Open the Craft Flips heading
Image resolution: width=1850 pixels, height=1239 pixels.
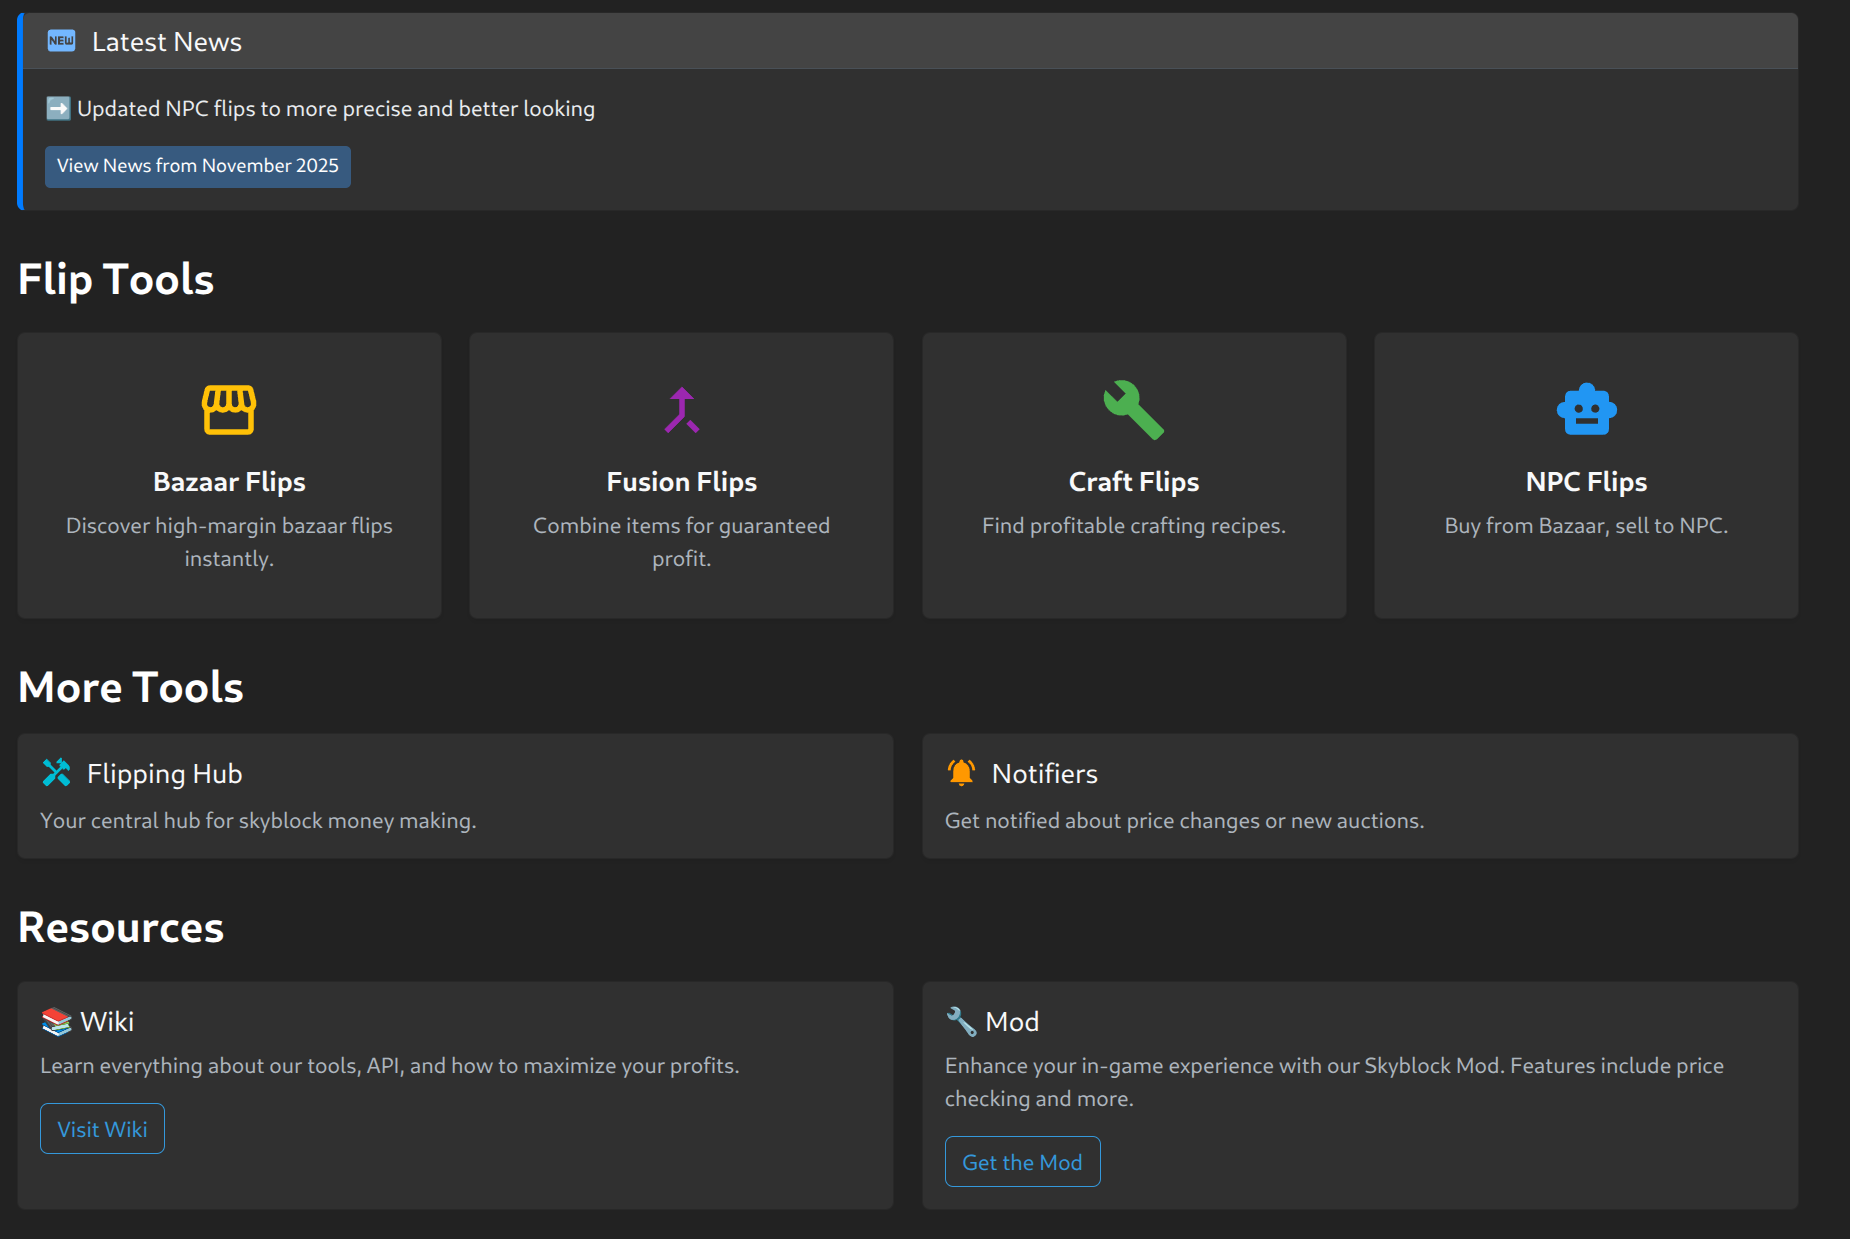point(1133,482)
